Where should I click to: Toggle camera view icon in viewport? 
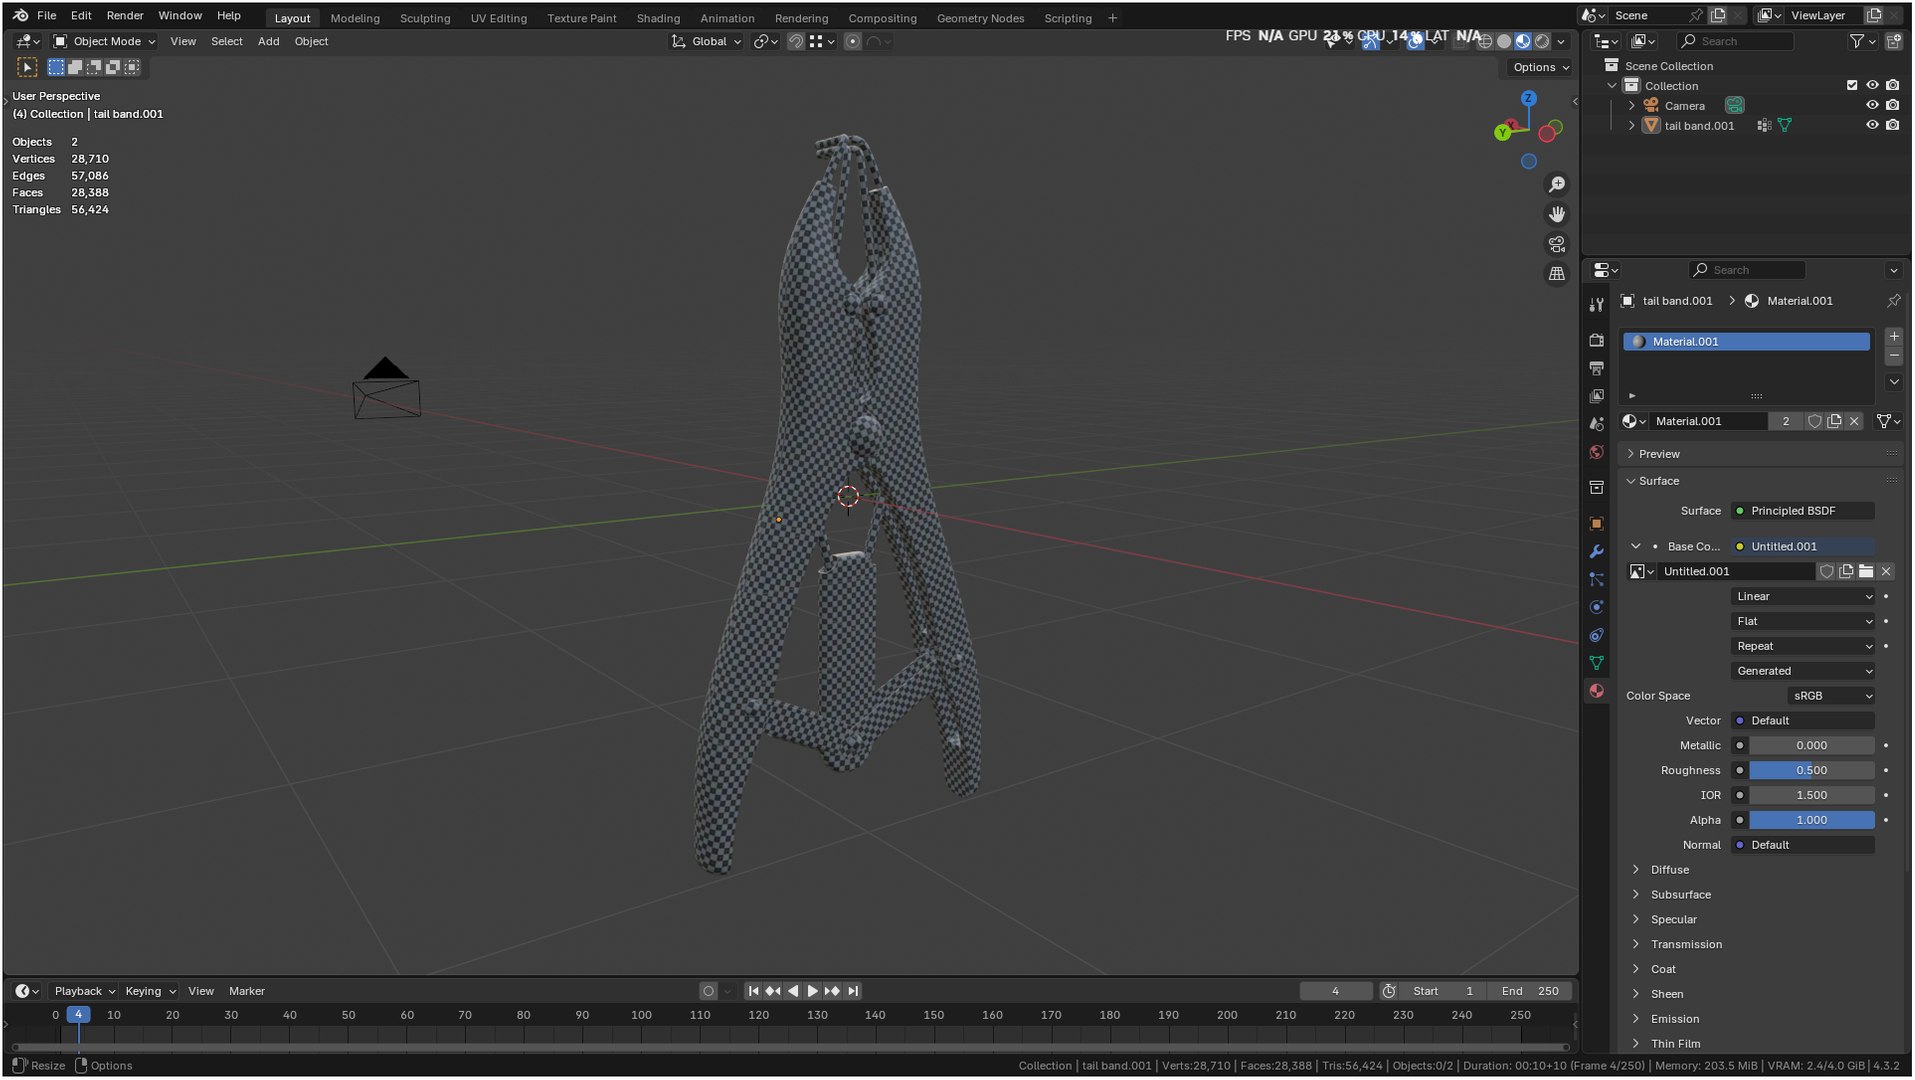pyautogui.click(x=1557, y=244)
